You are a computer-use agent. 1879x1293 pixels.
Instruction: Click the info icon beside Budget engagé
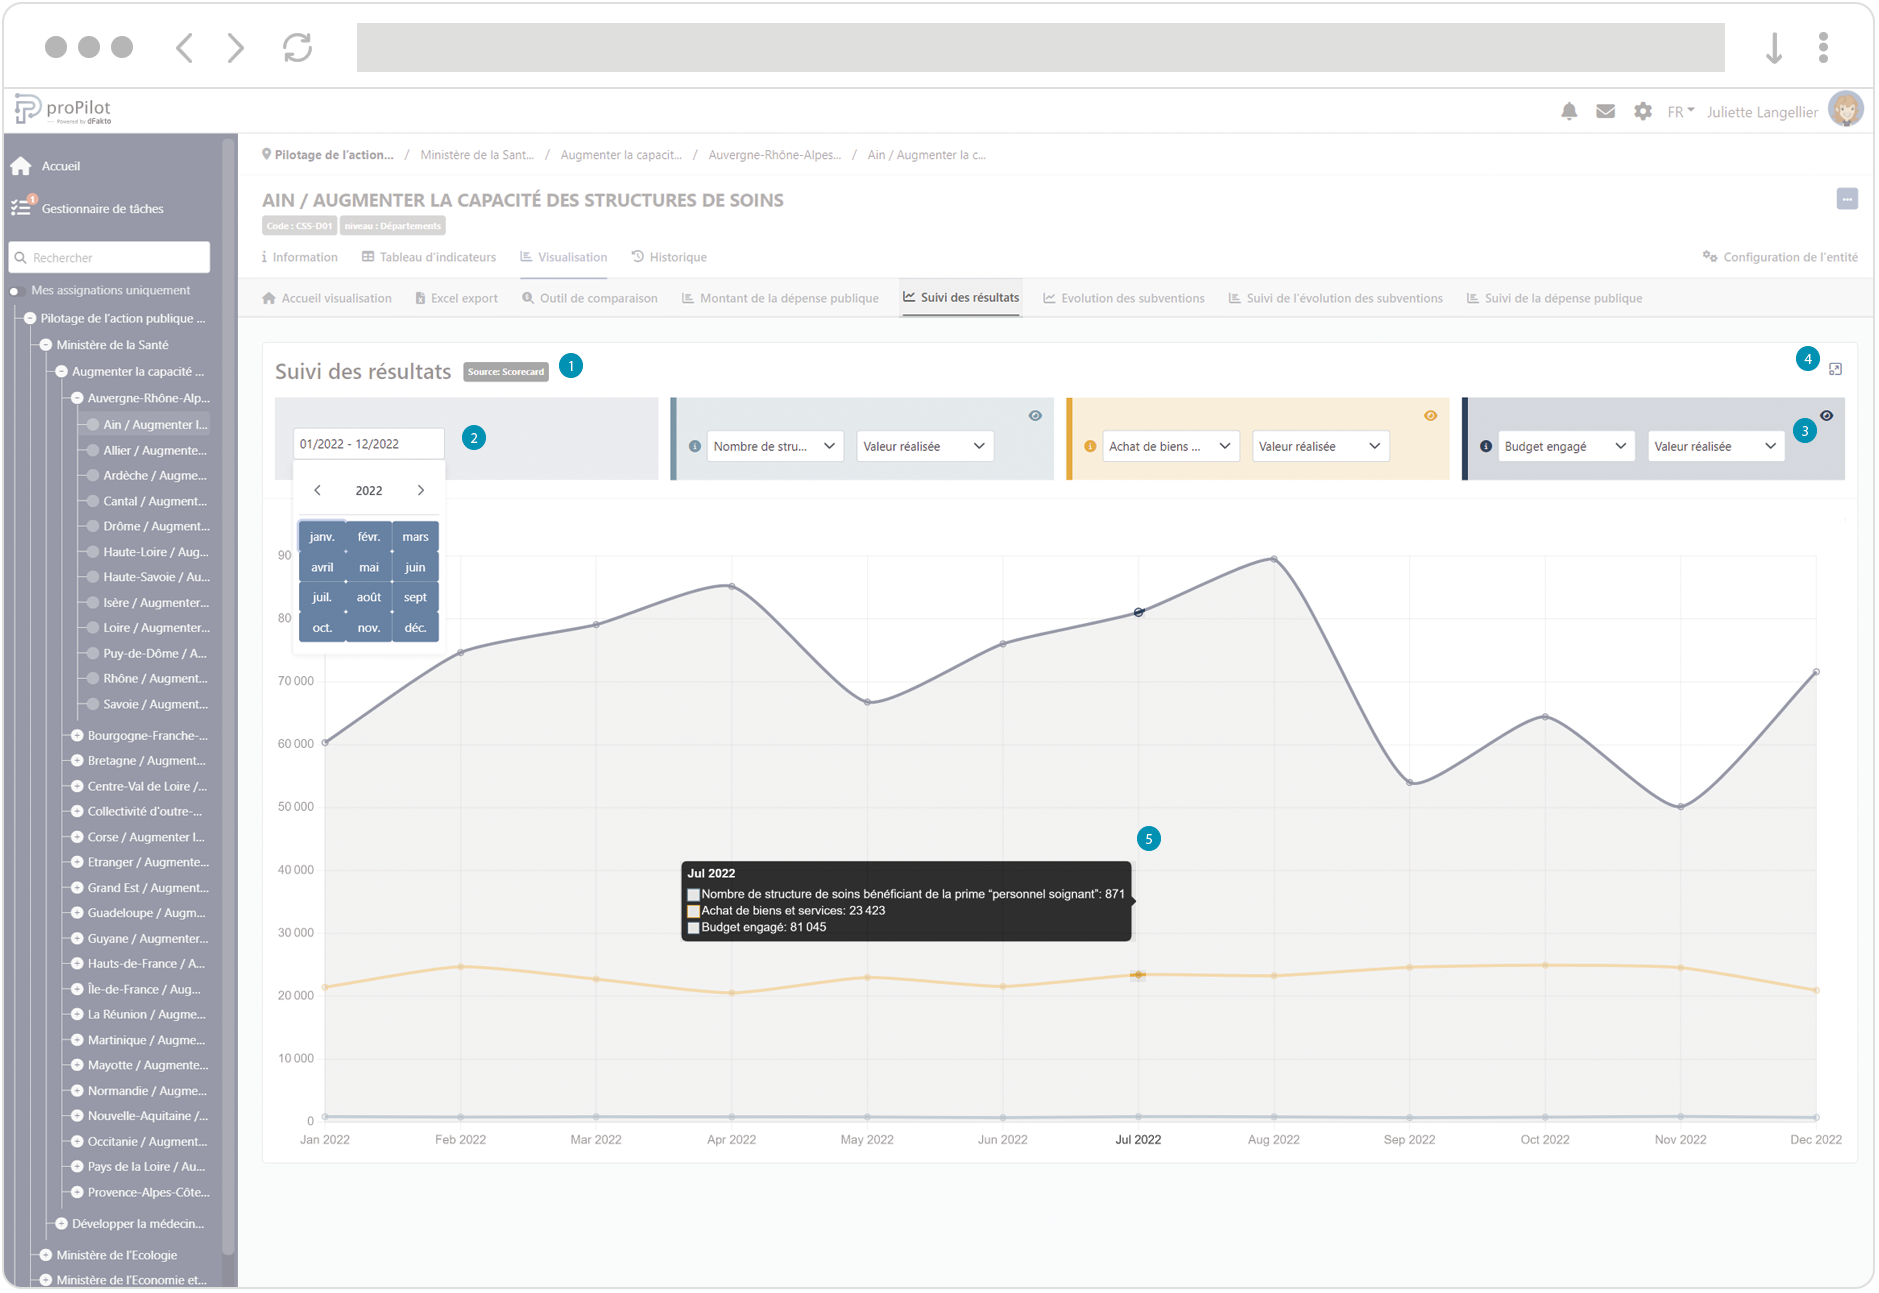point(1486,447)
